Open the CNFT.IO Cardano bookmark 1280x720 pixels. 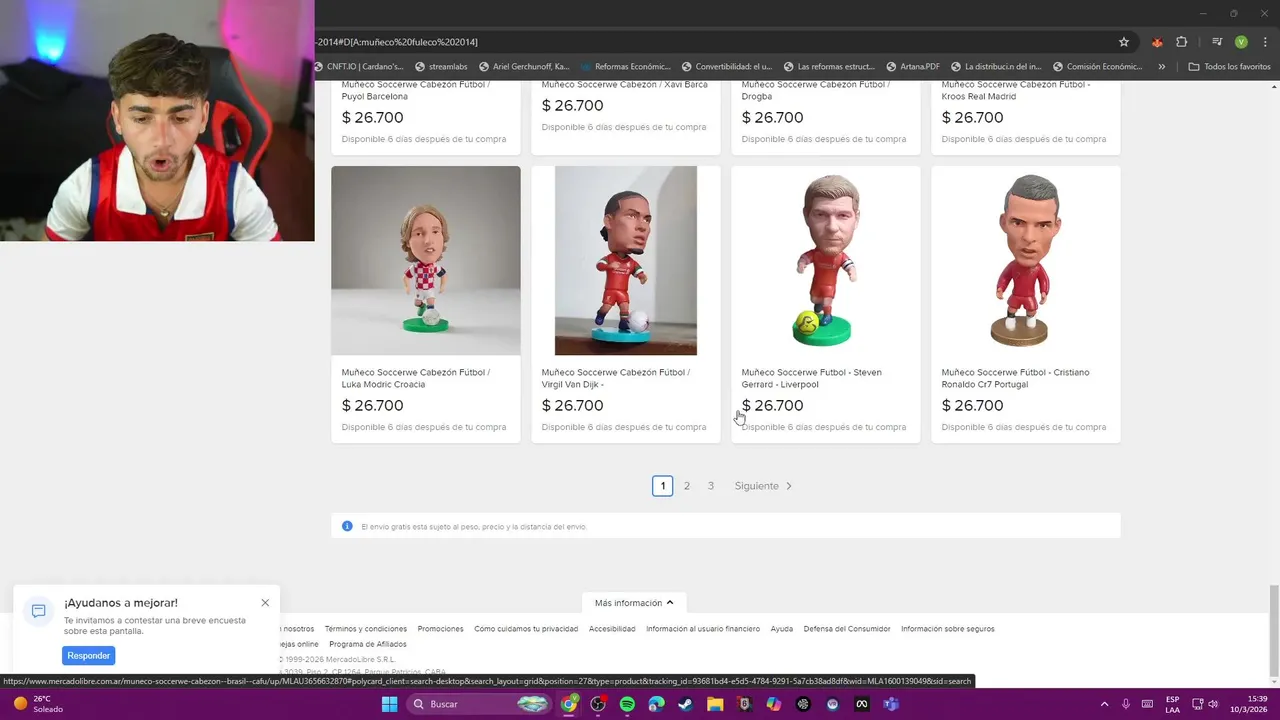(x=359, y=67)
